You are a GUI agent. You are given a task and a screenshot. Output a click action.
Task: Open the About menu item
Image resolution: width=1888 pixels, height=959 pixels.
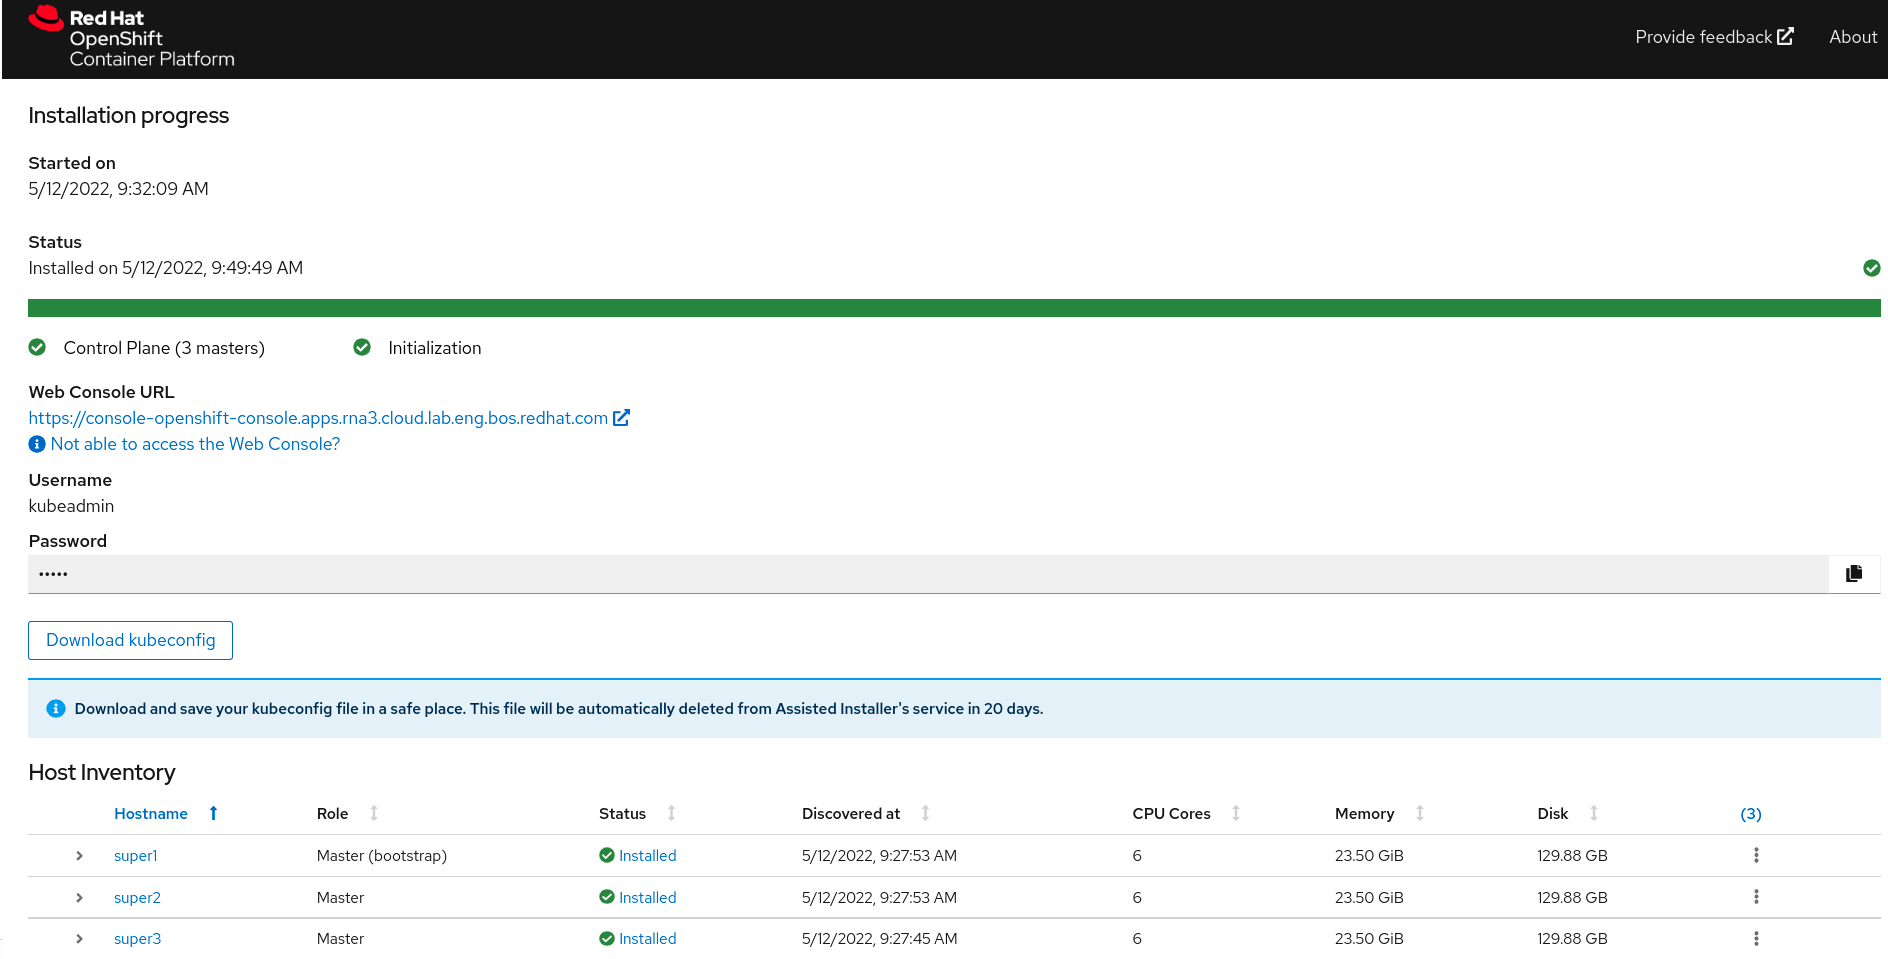click(1852, 37)
